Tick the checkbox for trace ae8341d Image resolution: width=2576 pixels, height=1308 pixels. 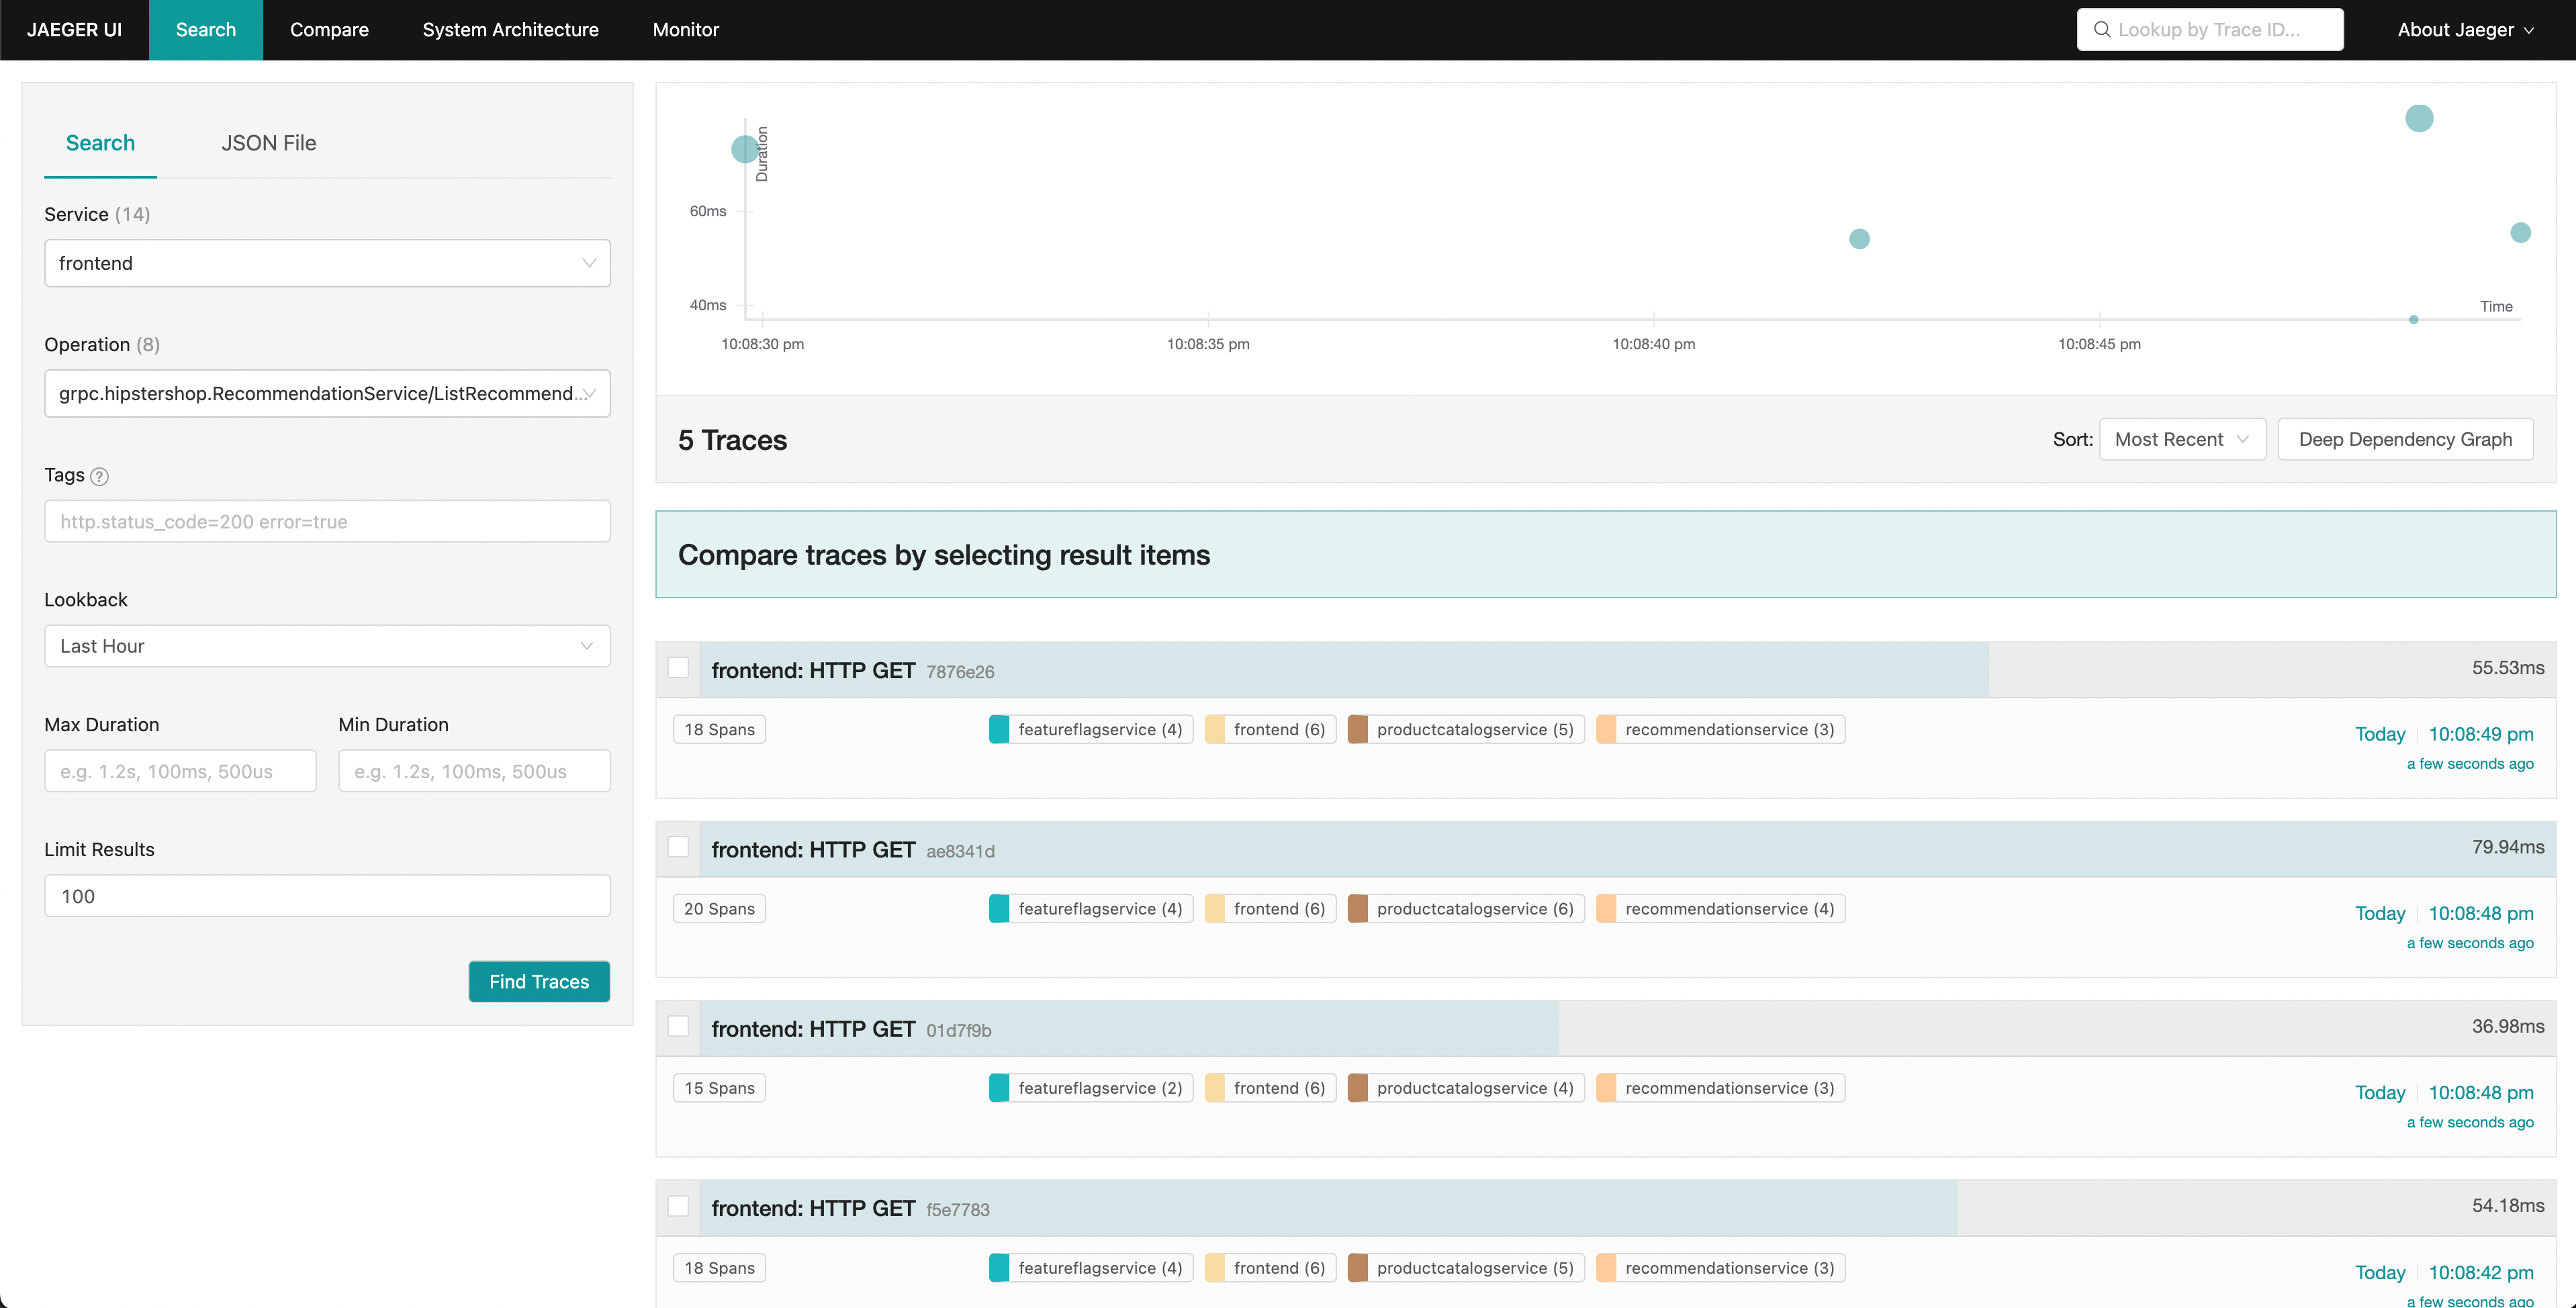click(x=678, y=847)
